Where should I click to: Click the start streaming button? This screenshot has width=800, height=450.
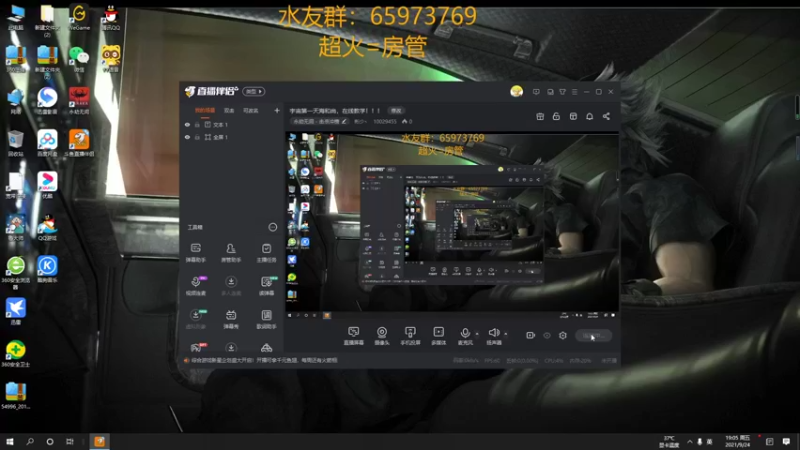click(593, 335)
